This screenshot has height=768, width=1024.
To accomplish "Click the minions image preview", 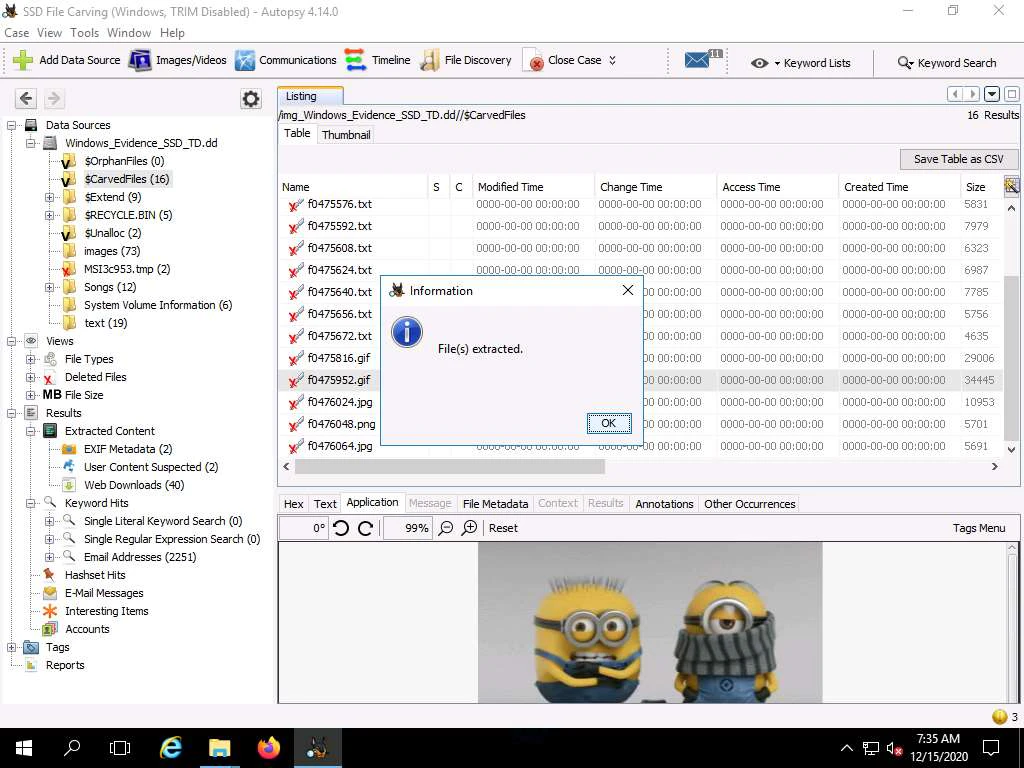I will click(650, 622).
